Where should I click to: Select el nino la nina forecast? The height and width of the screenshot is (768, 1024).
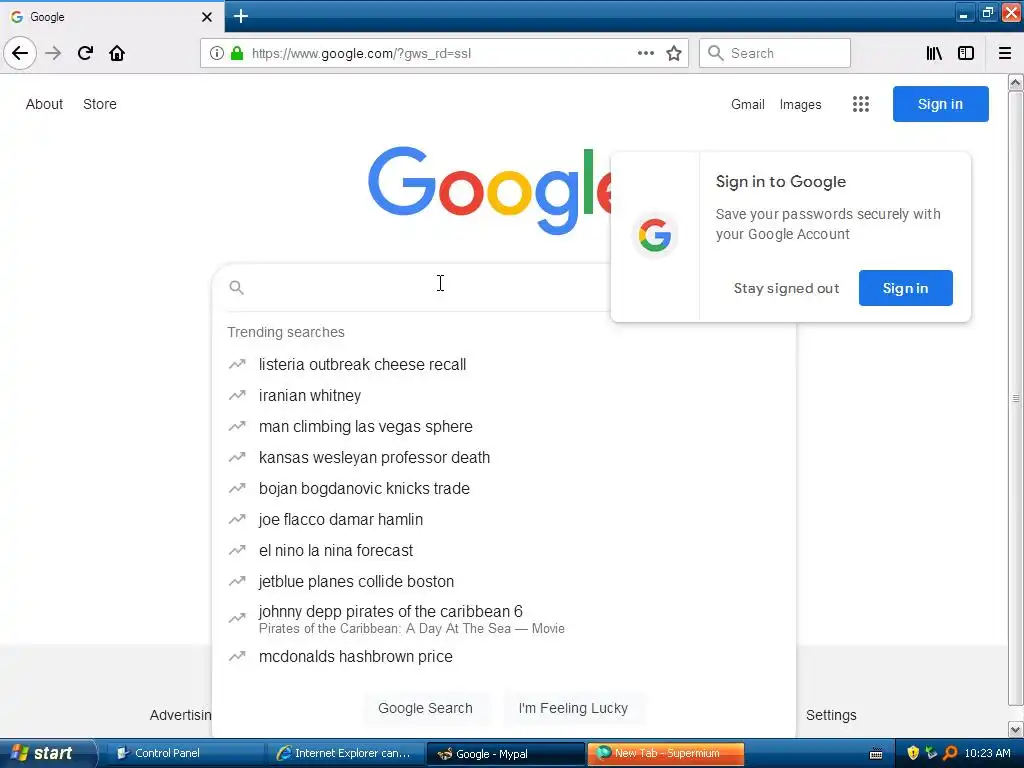pos(504,551)
